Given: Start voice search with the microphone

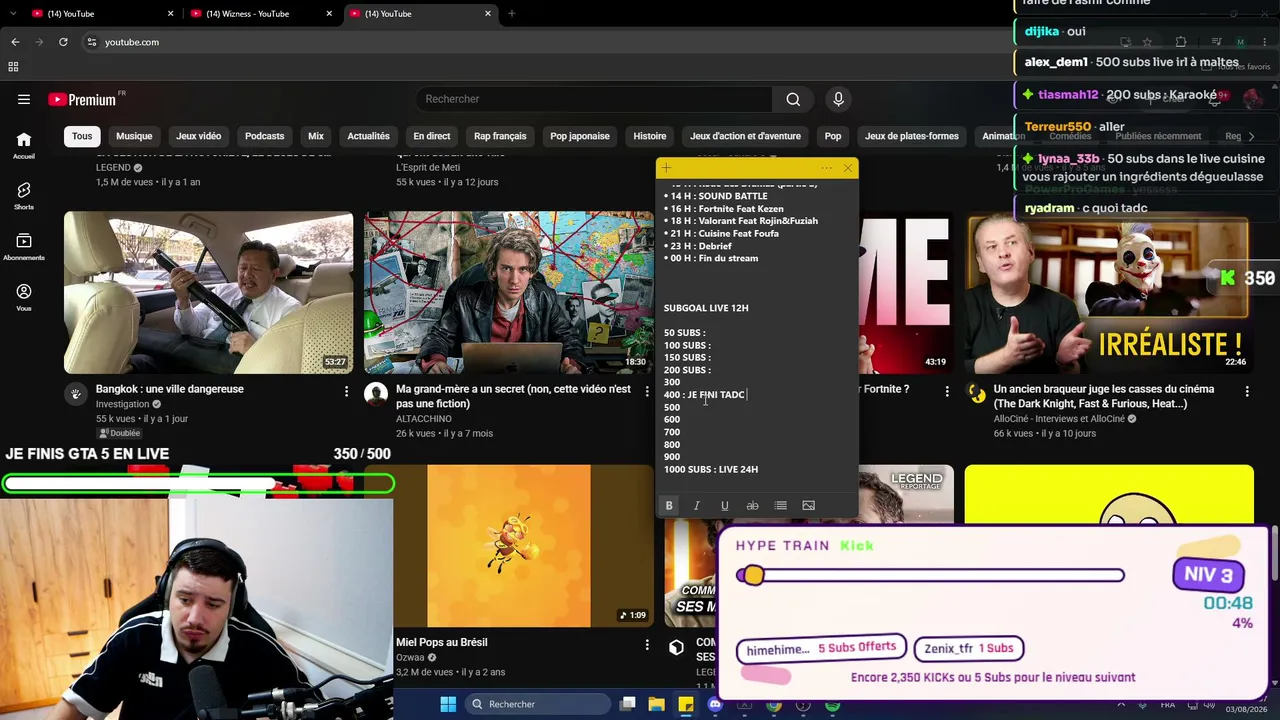Looking at the screenshot, I should click(x=838, y=99).
